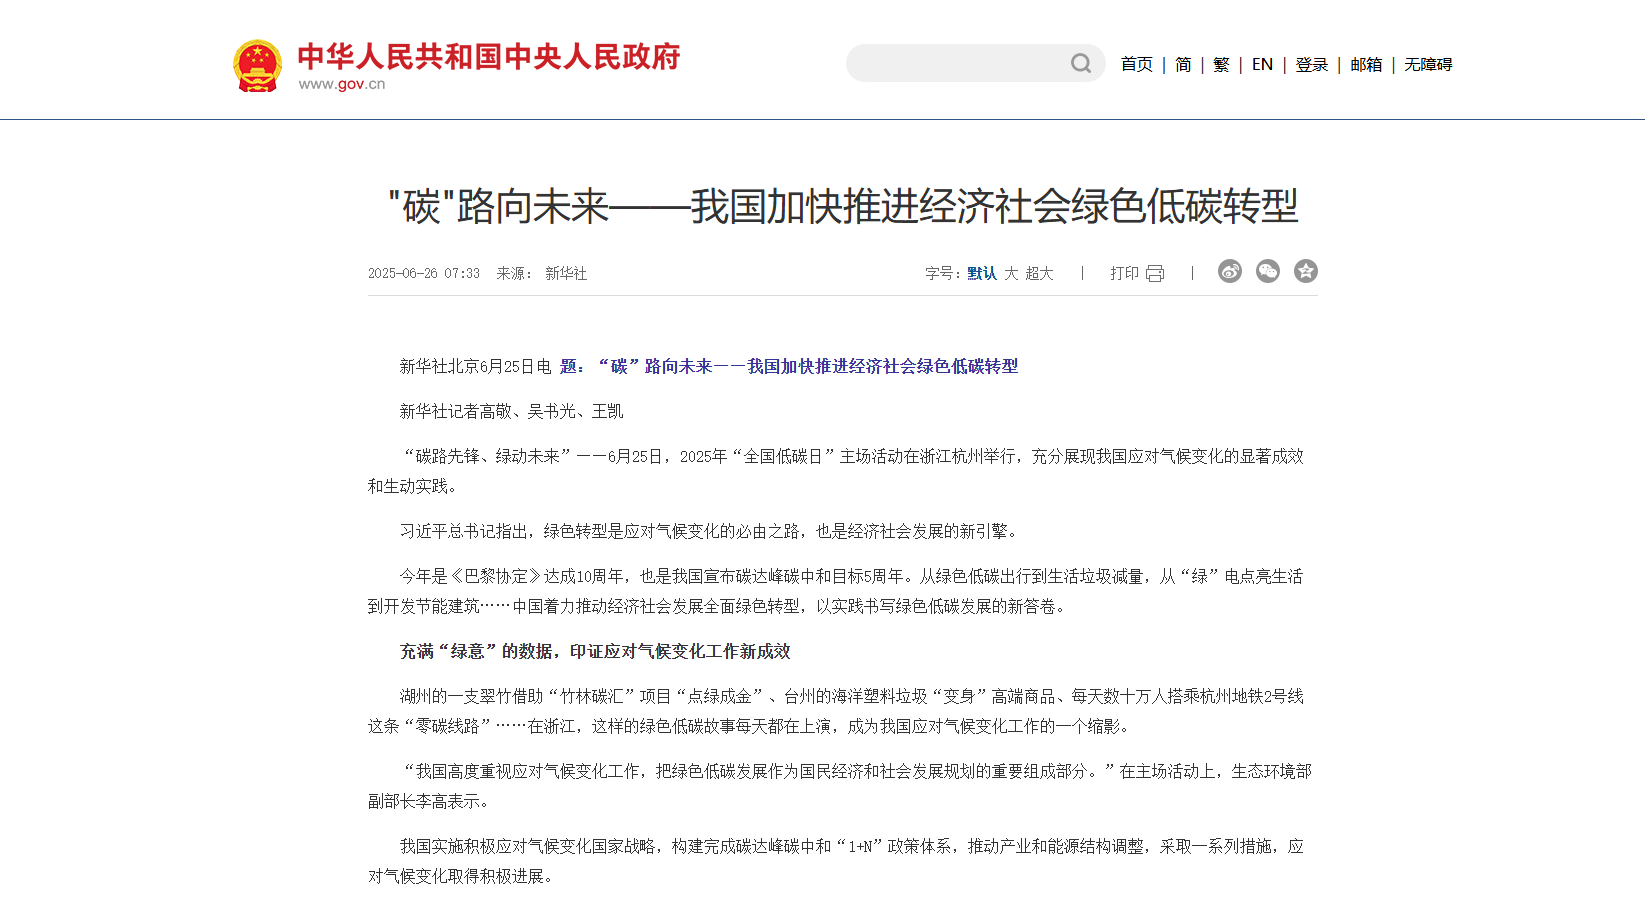Open the 无障碍 accessibility link
Viewport: 1645px width, 900px height.
coord(1427,64)
